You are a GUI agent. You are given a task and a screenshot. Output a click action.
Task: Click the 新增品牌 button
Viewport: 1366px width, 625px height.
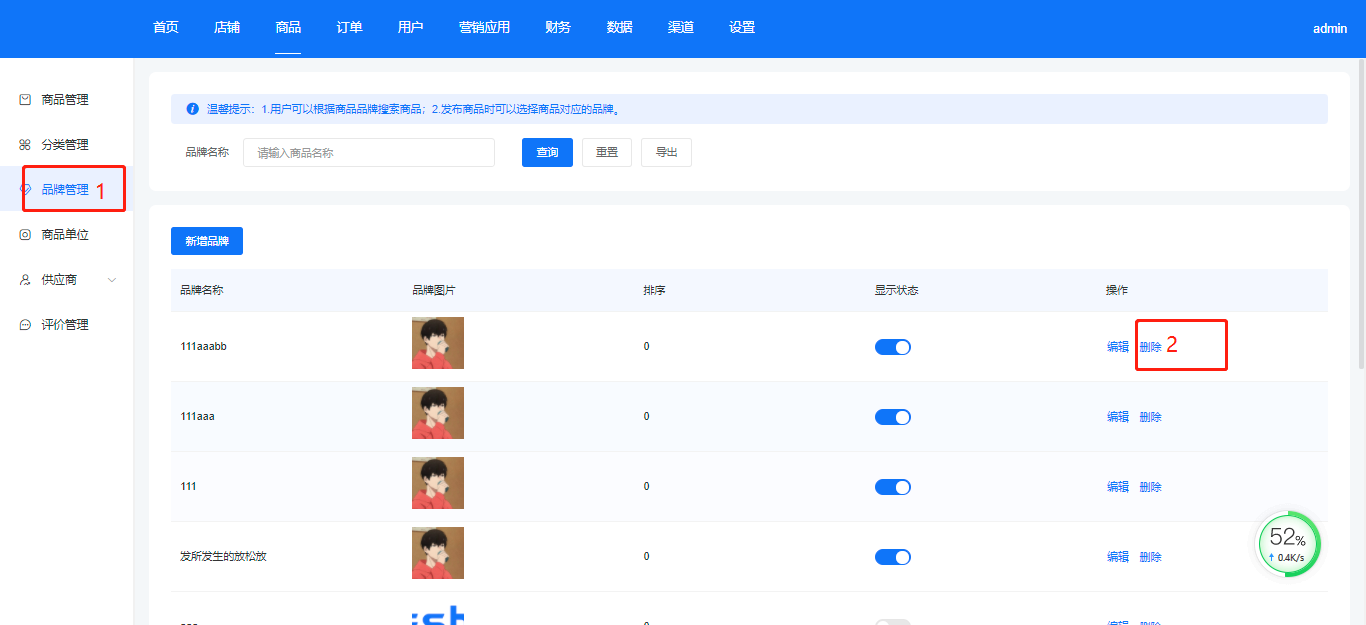[207, 241]
